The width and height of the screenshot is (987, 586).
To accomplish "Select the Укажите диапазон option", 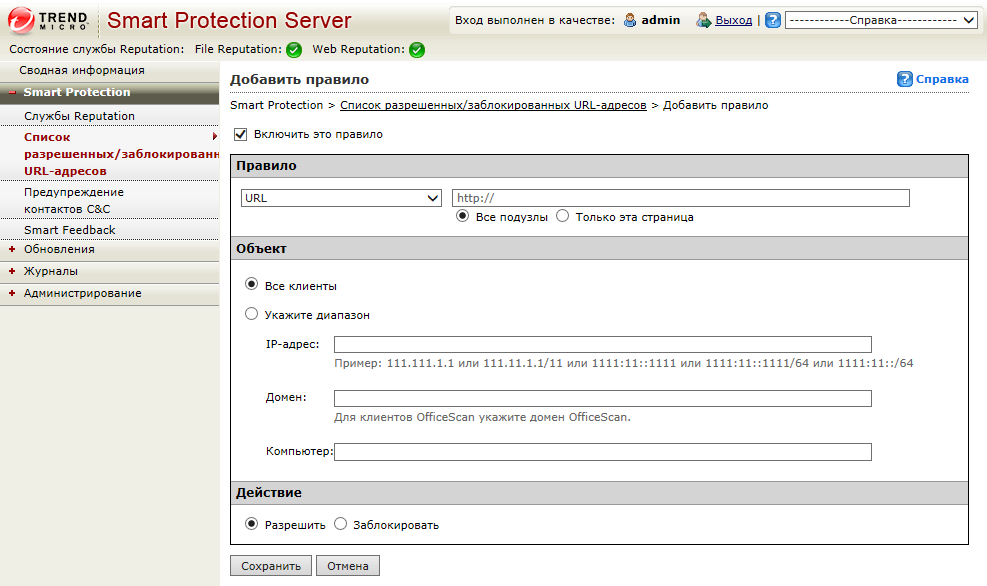I will click(x=251, y=312).
